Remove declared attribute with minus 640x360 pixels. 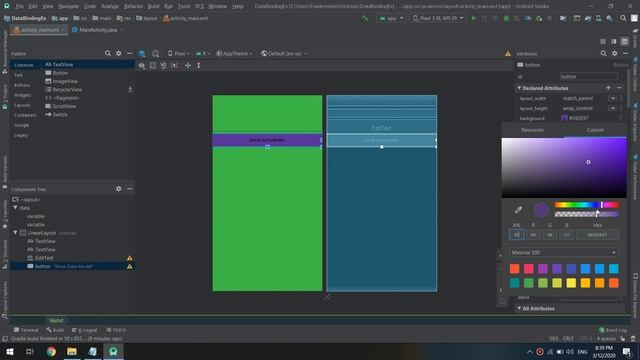point(619,88)
